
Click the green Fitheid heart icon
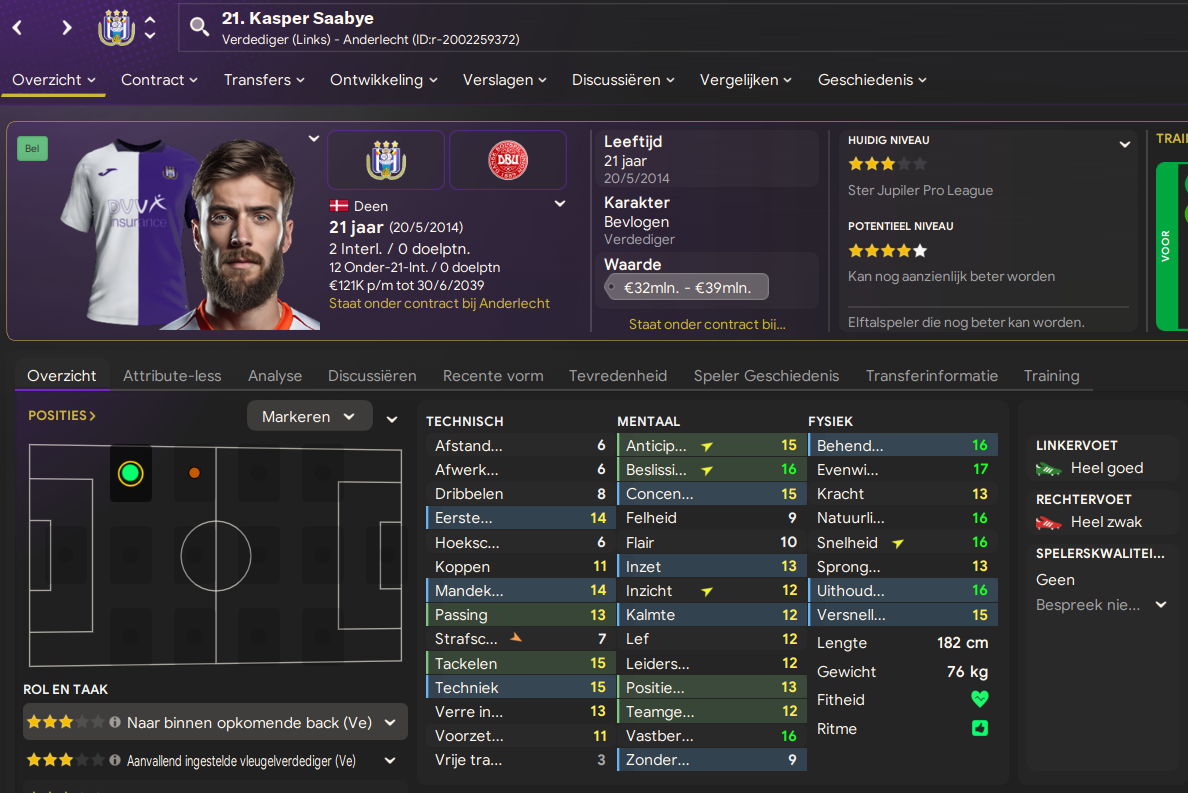(980, 699)
